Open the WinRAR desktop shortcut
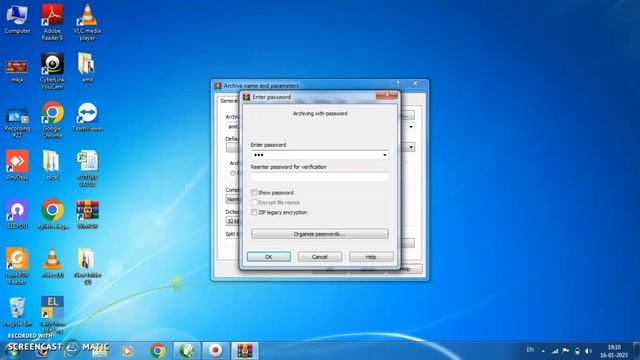 pyautogui.click(x=87, y=214)
